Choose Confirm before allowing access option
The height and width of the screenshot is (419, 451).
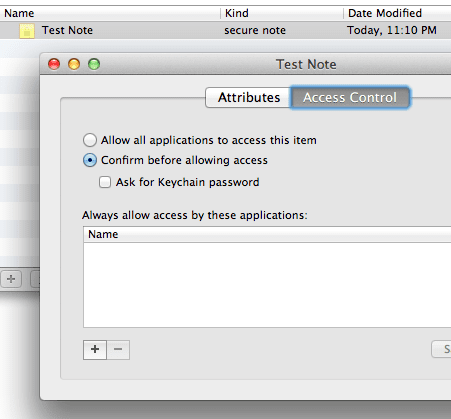click(x=90, y=160)
